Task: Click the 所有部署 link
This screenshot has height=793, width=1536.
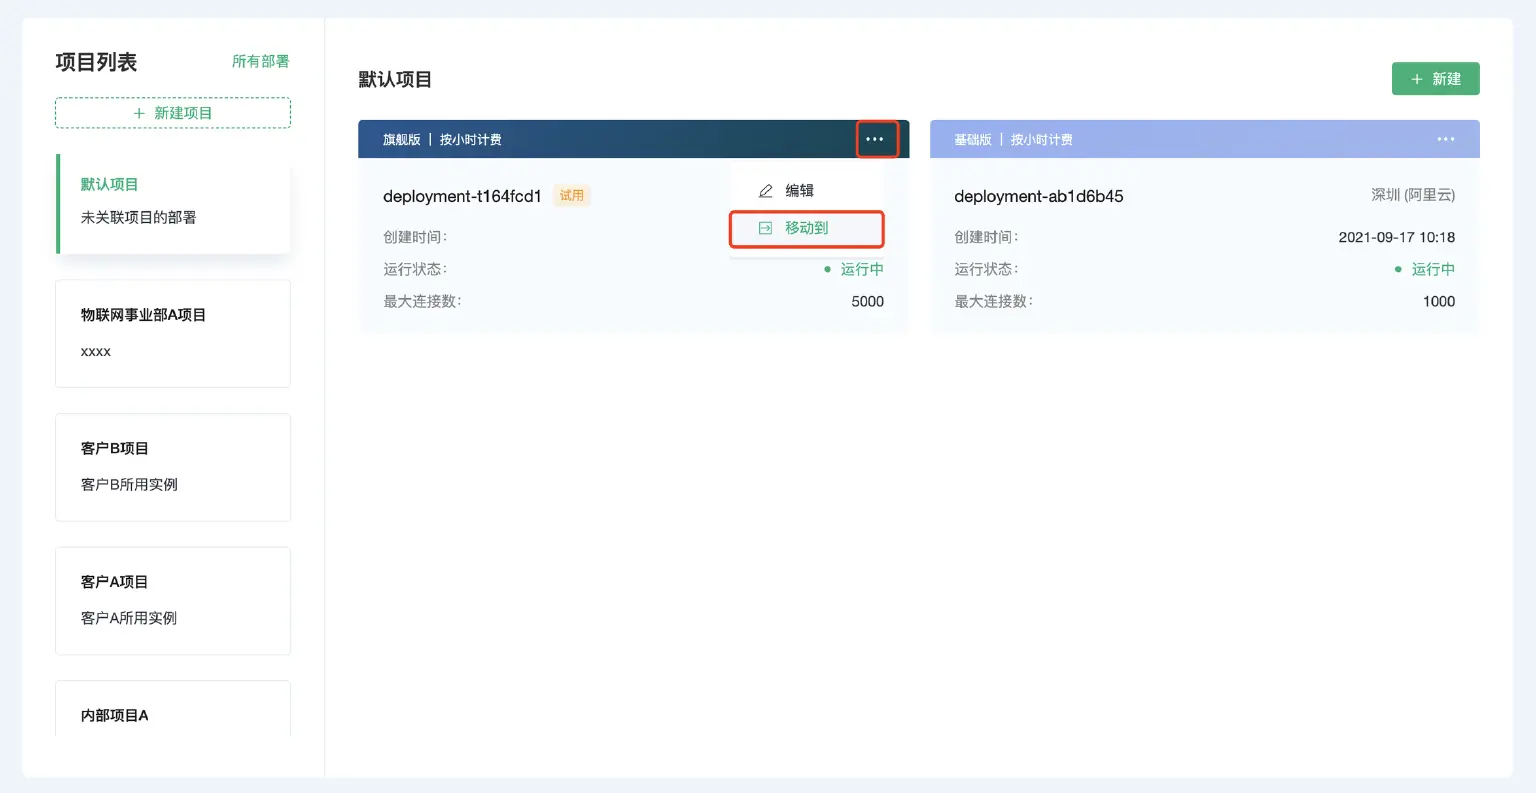Action: pos(259,61)
